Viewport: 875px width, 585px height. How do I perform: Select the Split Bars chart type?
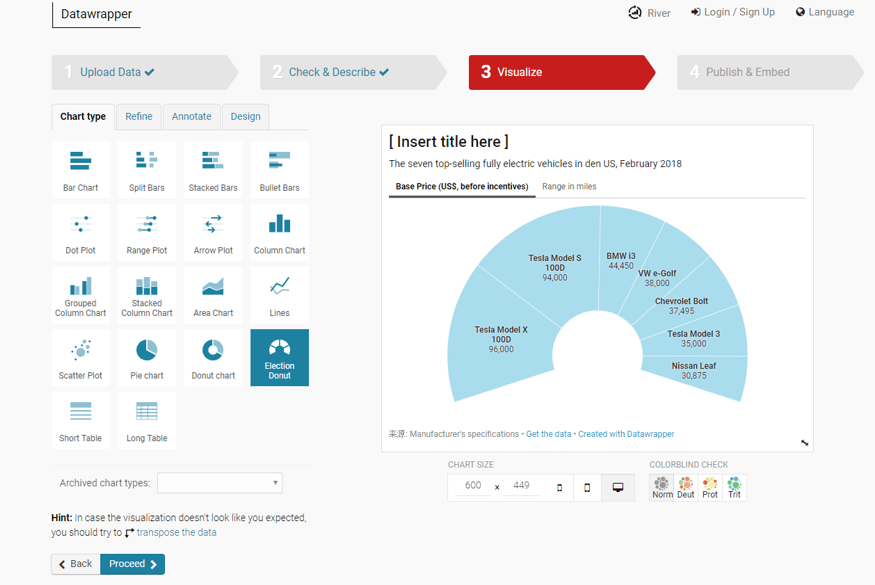coord(147,170)
